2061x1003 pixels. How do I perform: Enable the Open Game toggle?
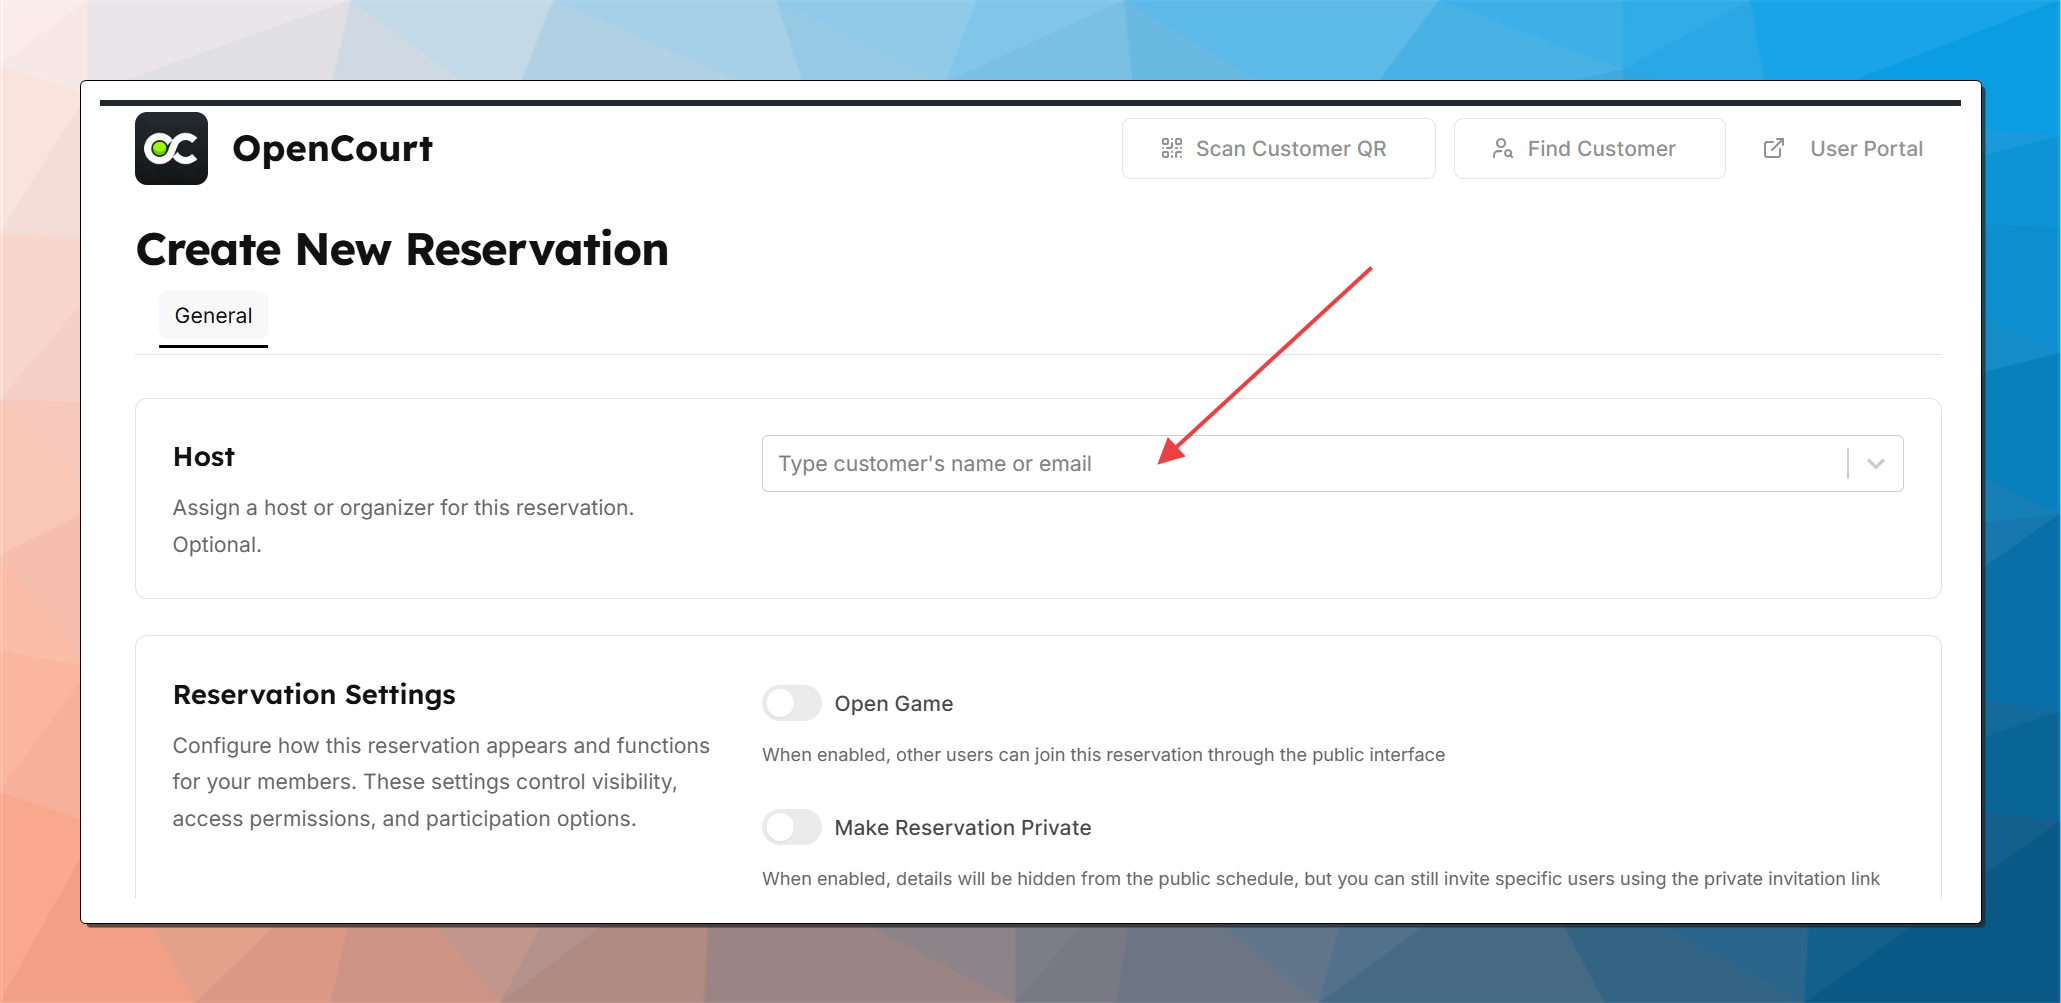(x=792, y=703)
